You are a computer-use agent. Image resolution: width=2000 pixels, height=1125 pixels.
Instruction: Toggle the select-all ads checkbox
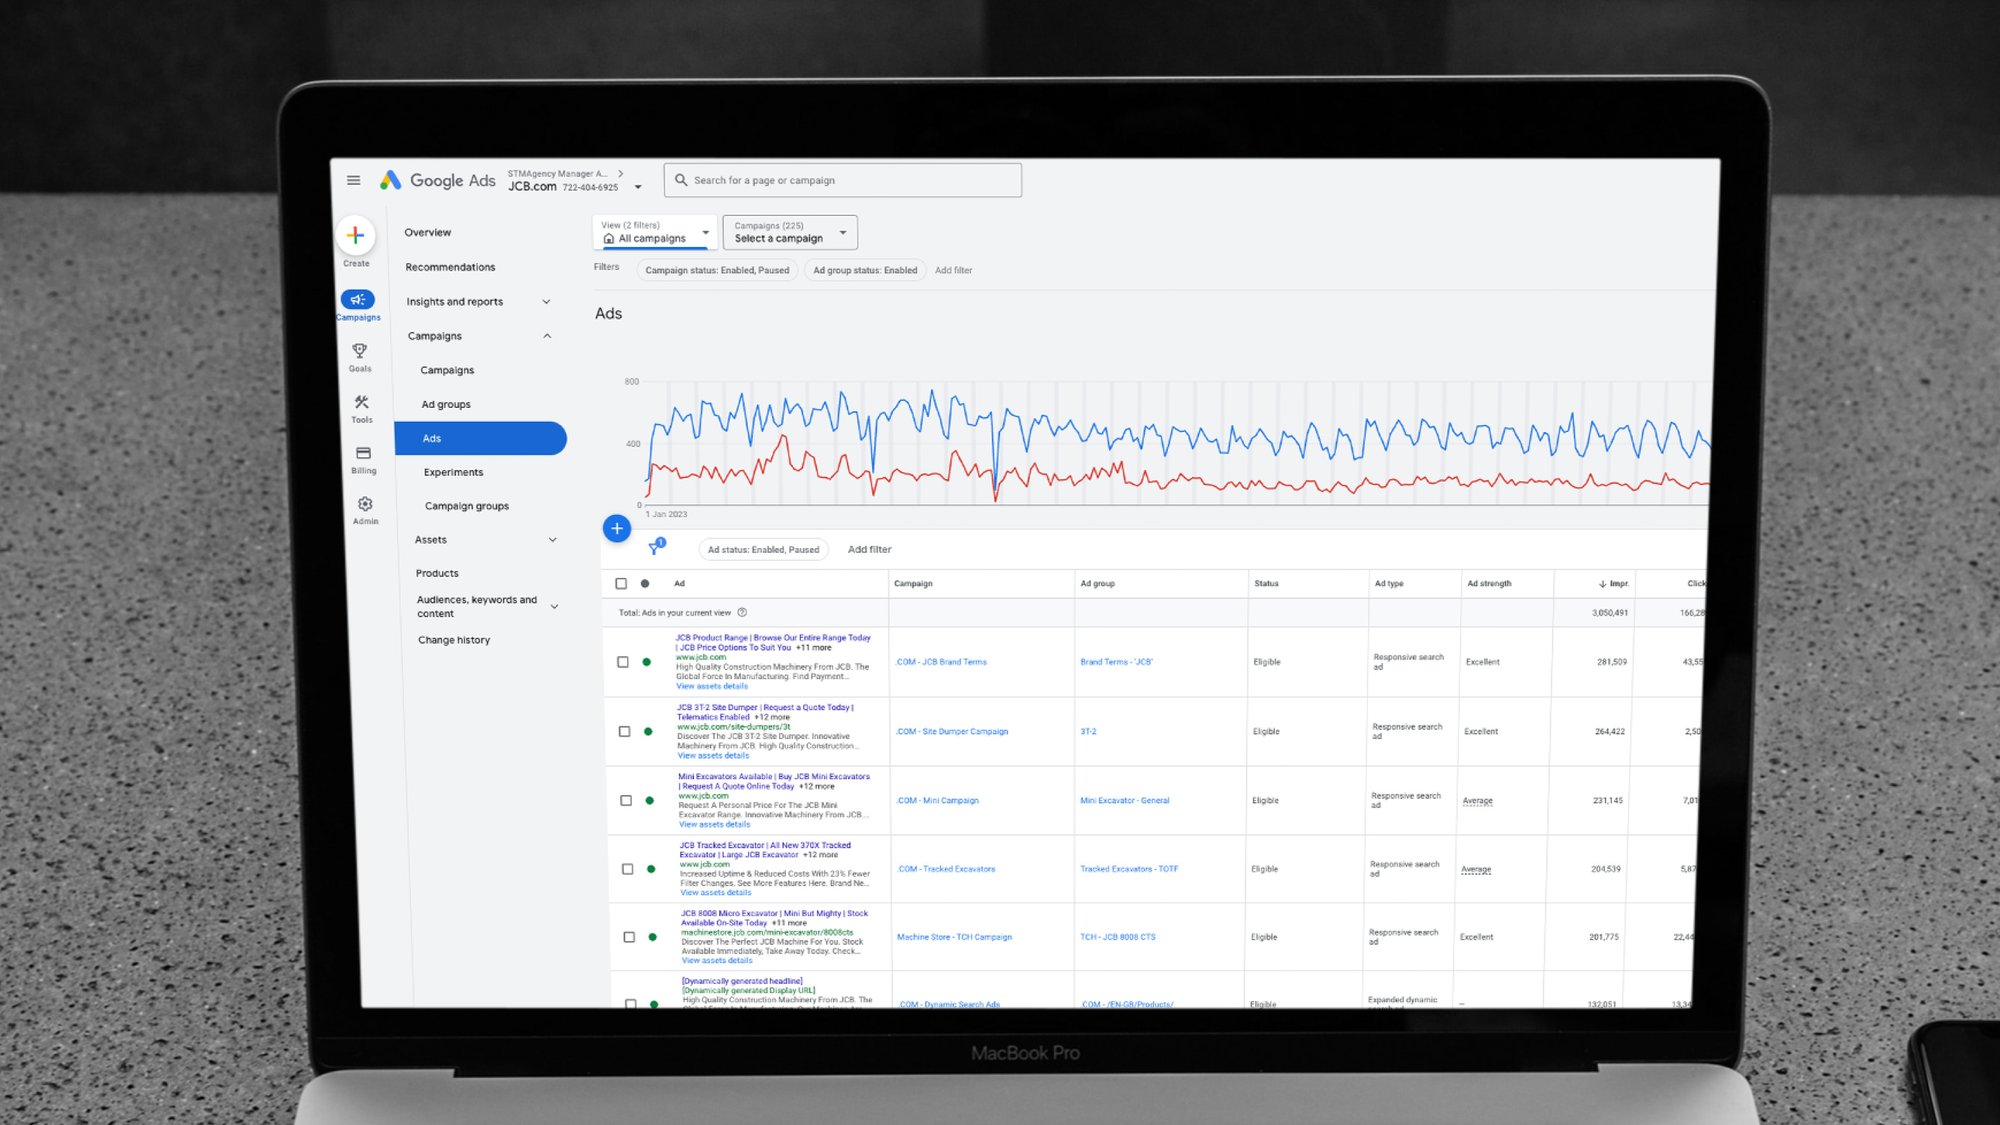coord(621,583)
